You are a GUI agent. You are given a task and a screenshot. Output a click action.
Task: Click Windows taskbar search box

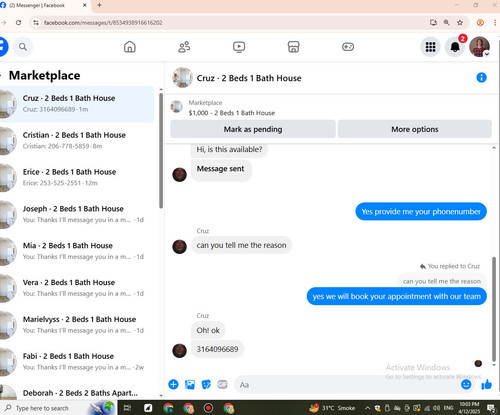57,408
